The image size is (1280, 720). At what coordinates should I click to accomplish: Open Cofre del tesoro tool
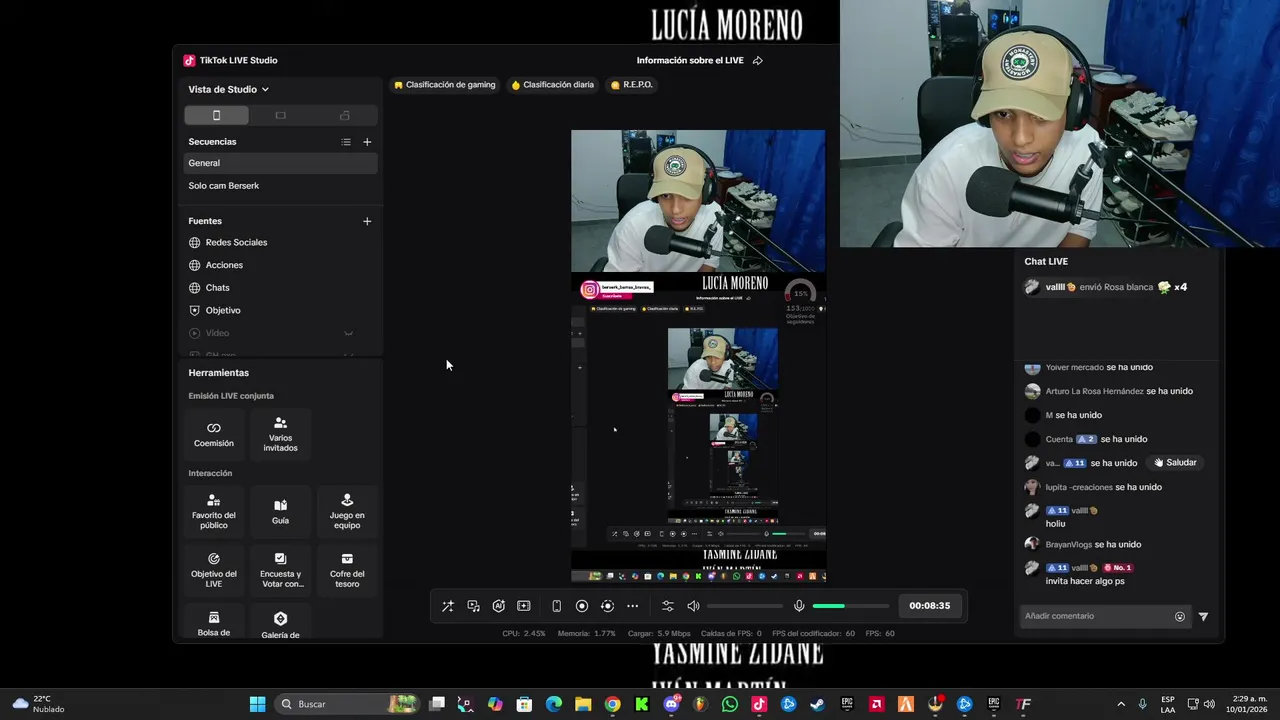pyautogui.click(x=347, y=571)
